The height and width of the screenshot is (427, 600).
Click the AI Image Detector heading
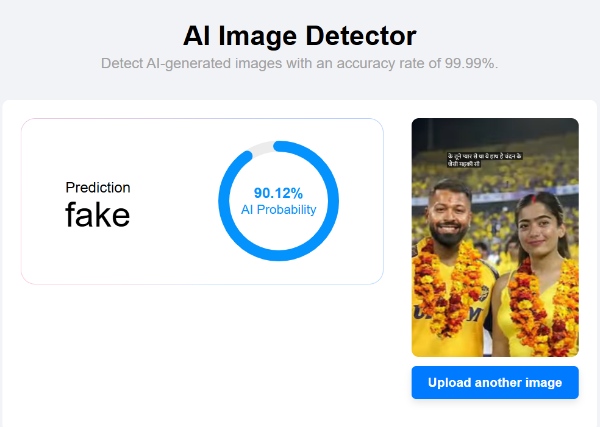click(300, 37)
